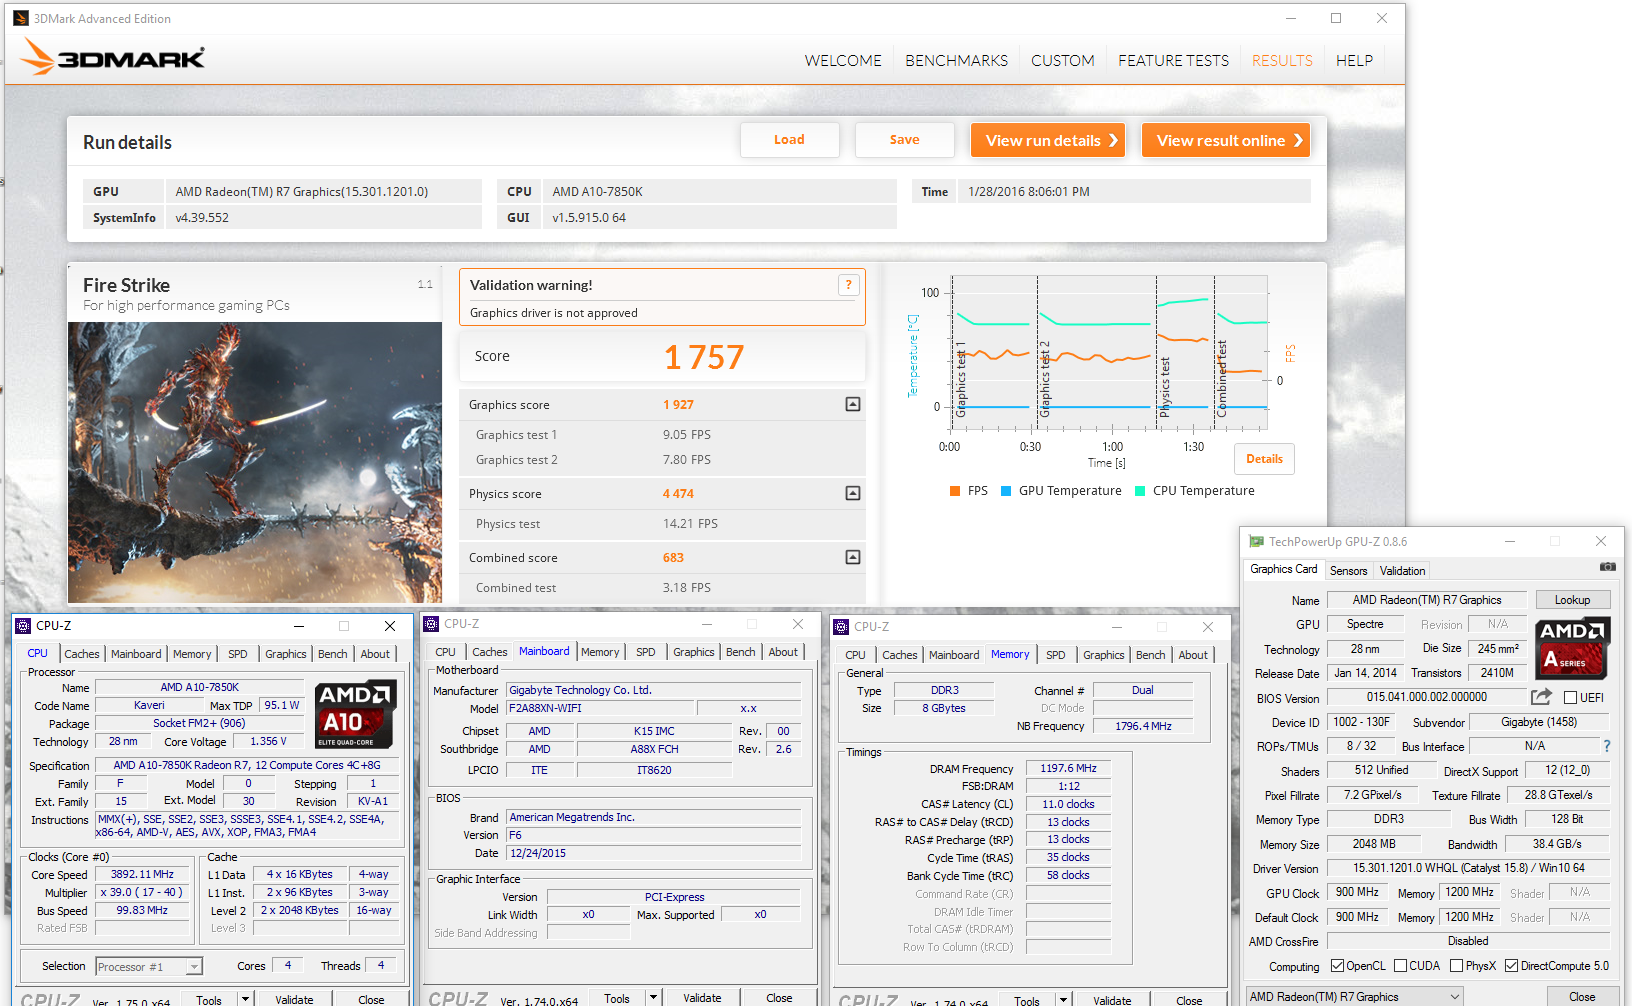
Task: Open Graphics tab in CPU-Z Mainboard window
Action: click(693, 652)
